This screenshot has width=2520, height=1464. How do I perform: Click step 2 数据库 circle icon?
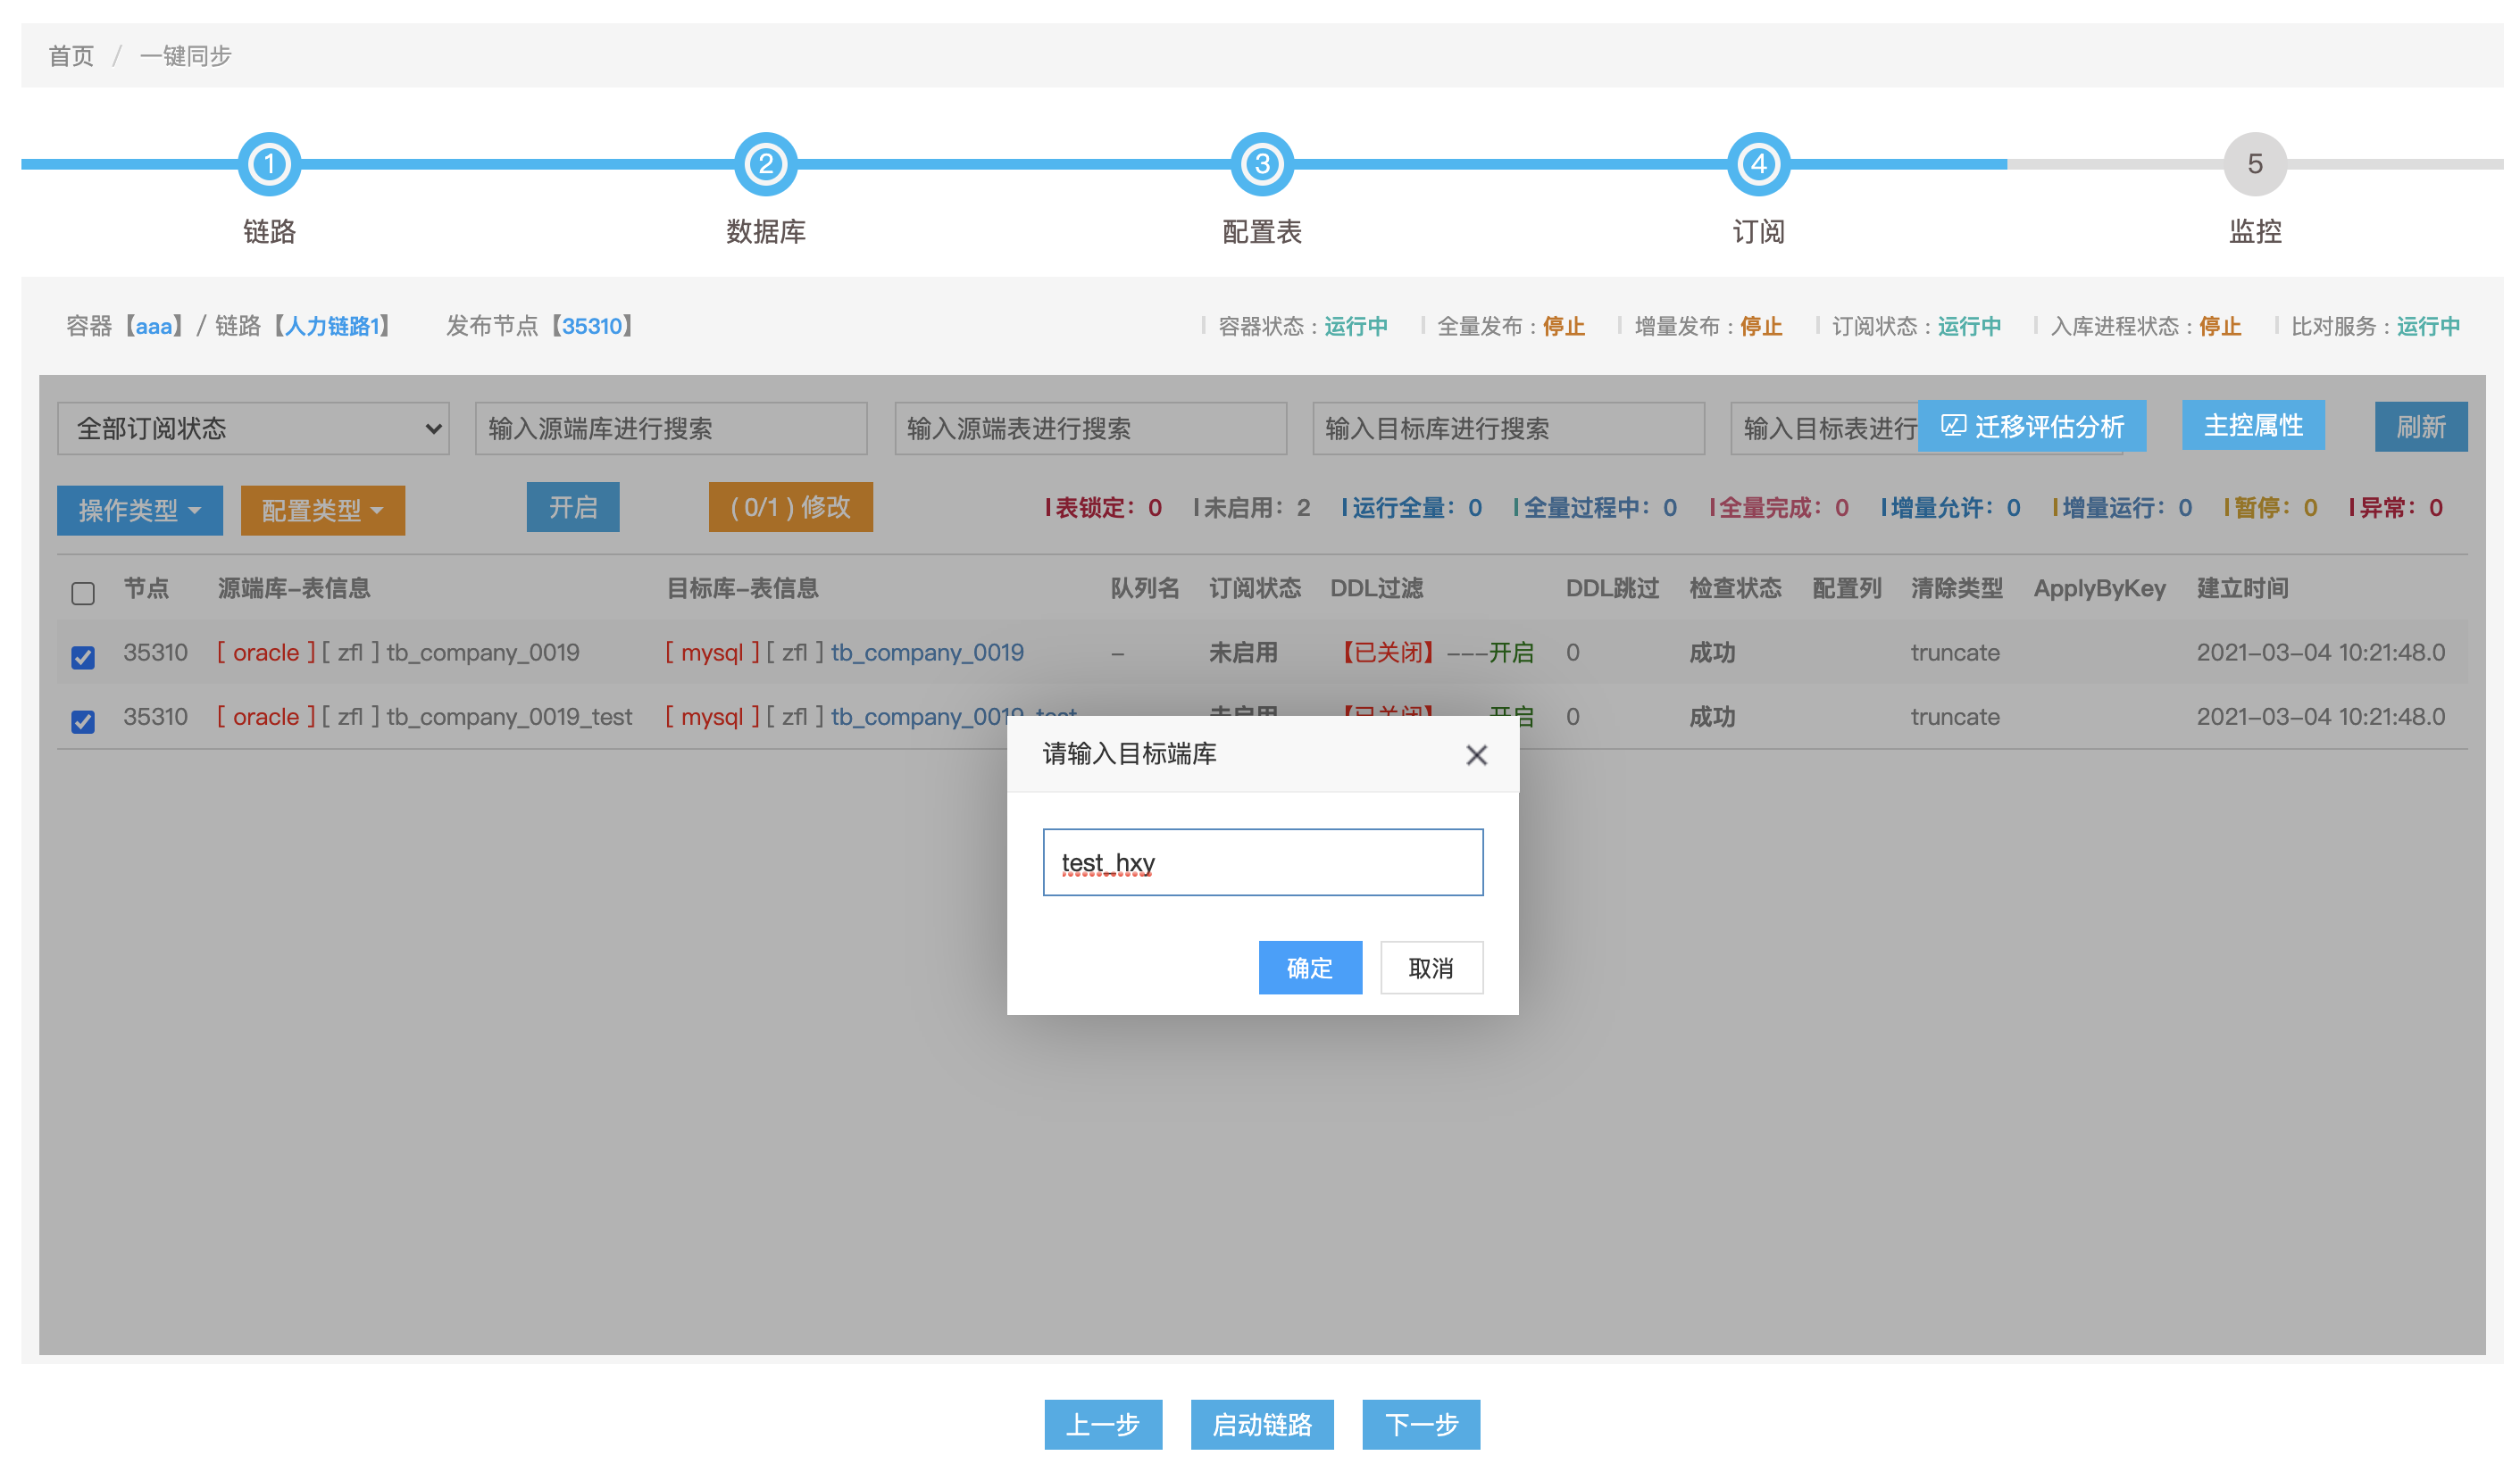(x=766, y=165)
